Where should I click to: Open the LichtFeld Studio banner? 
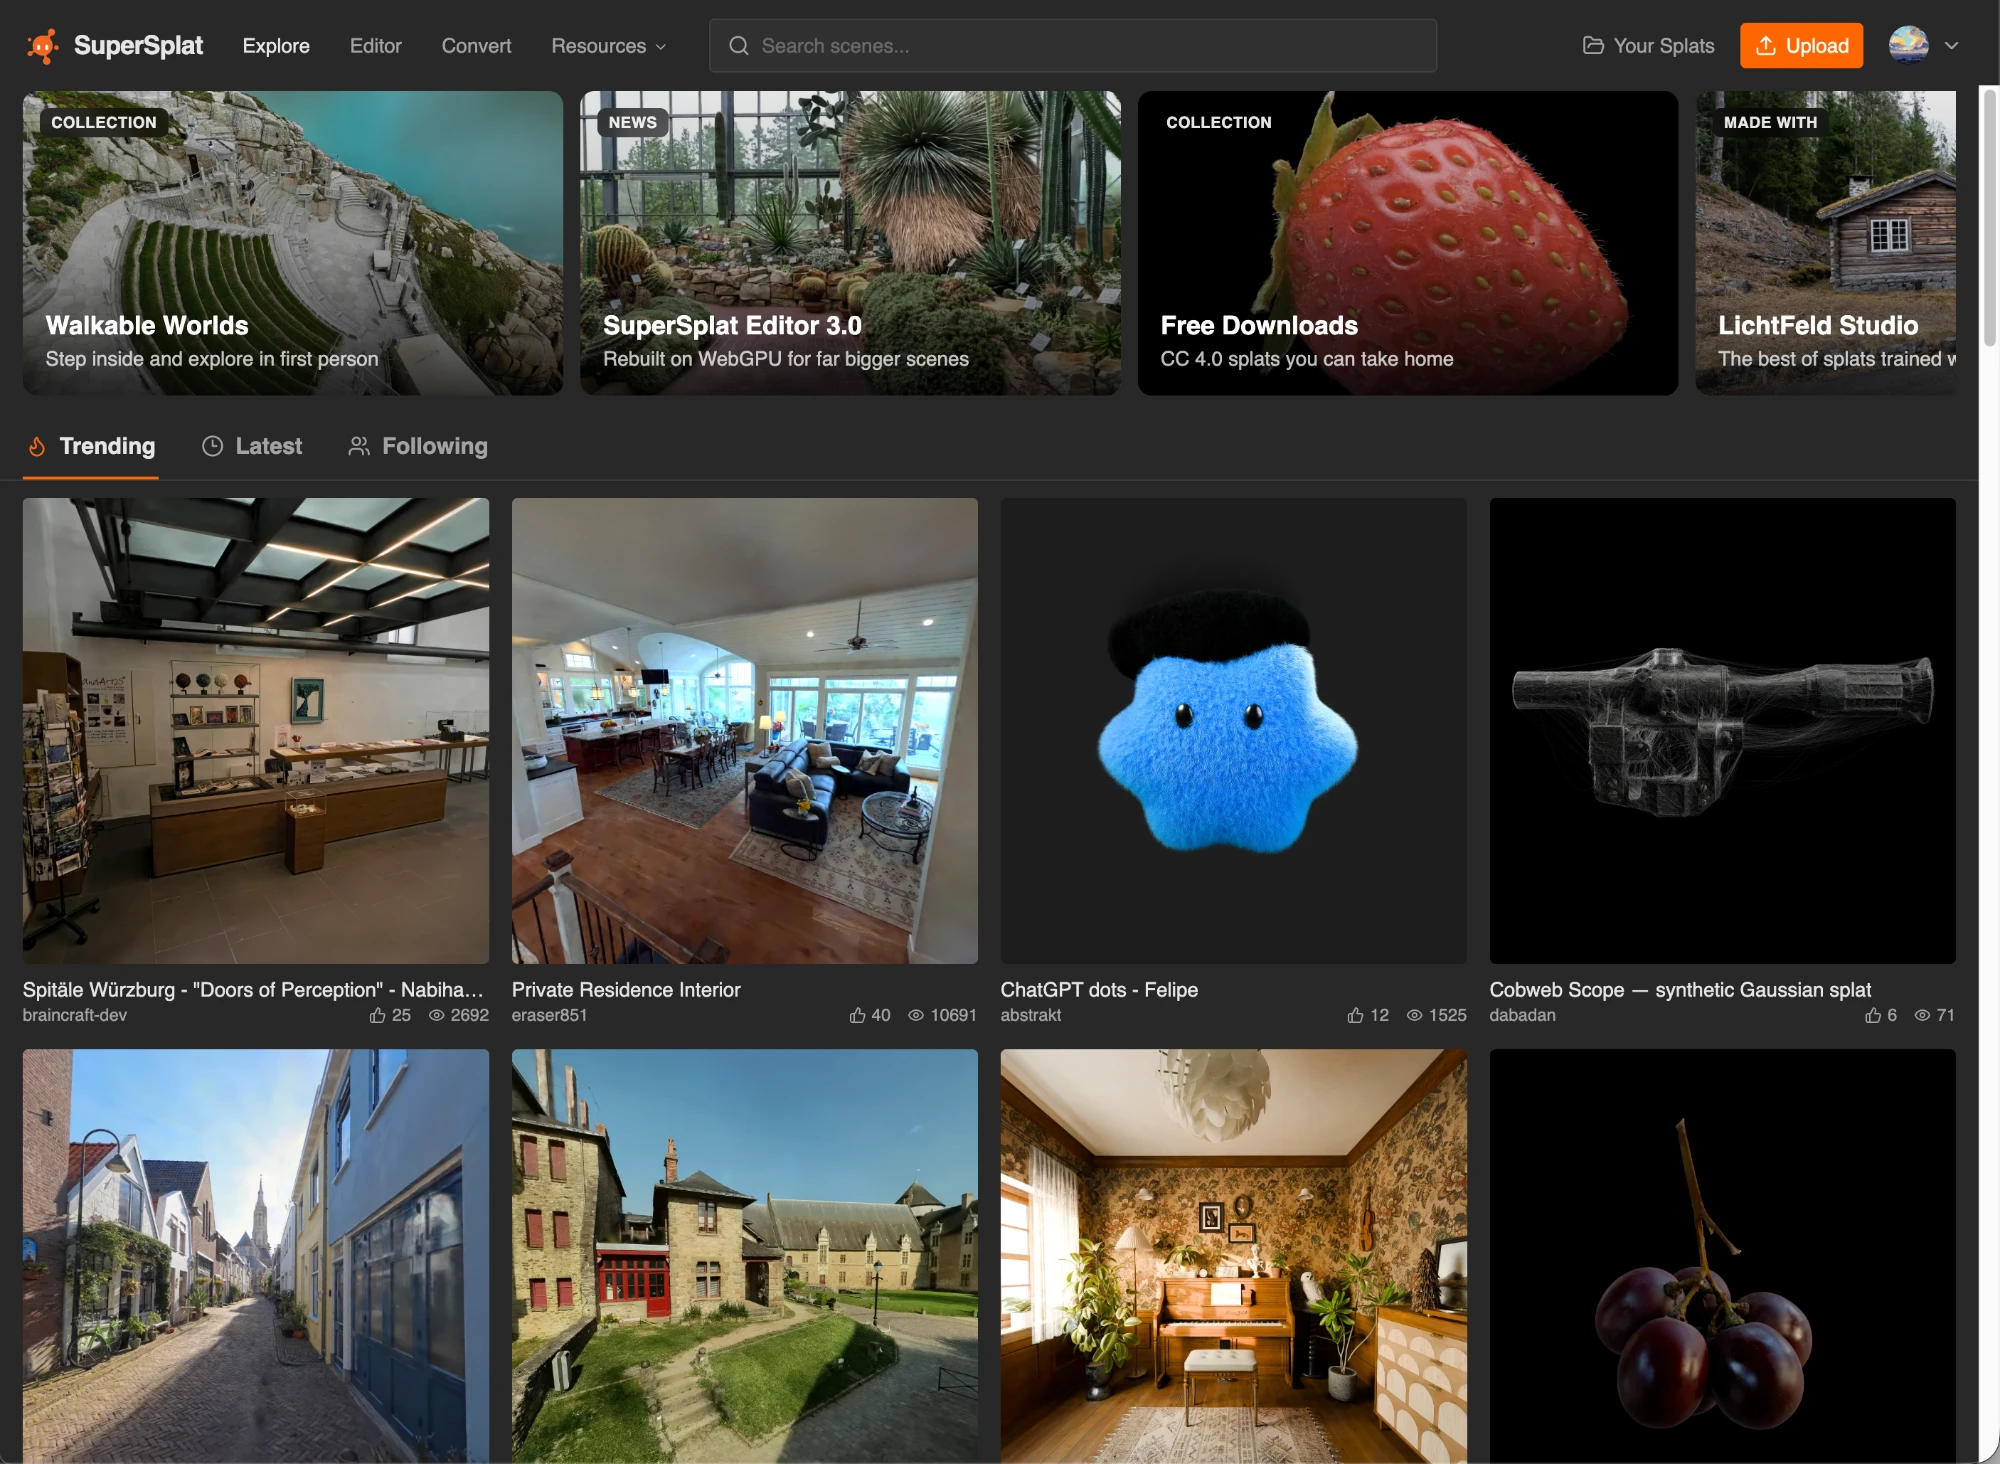point(1826,243)
